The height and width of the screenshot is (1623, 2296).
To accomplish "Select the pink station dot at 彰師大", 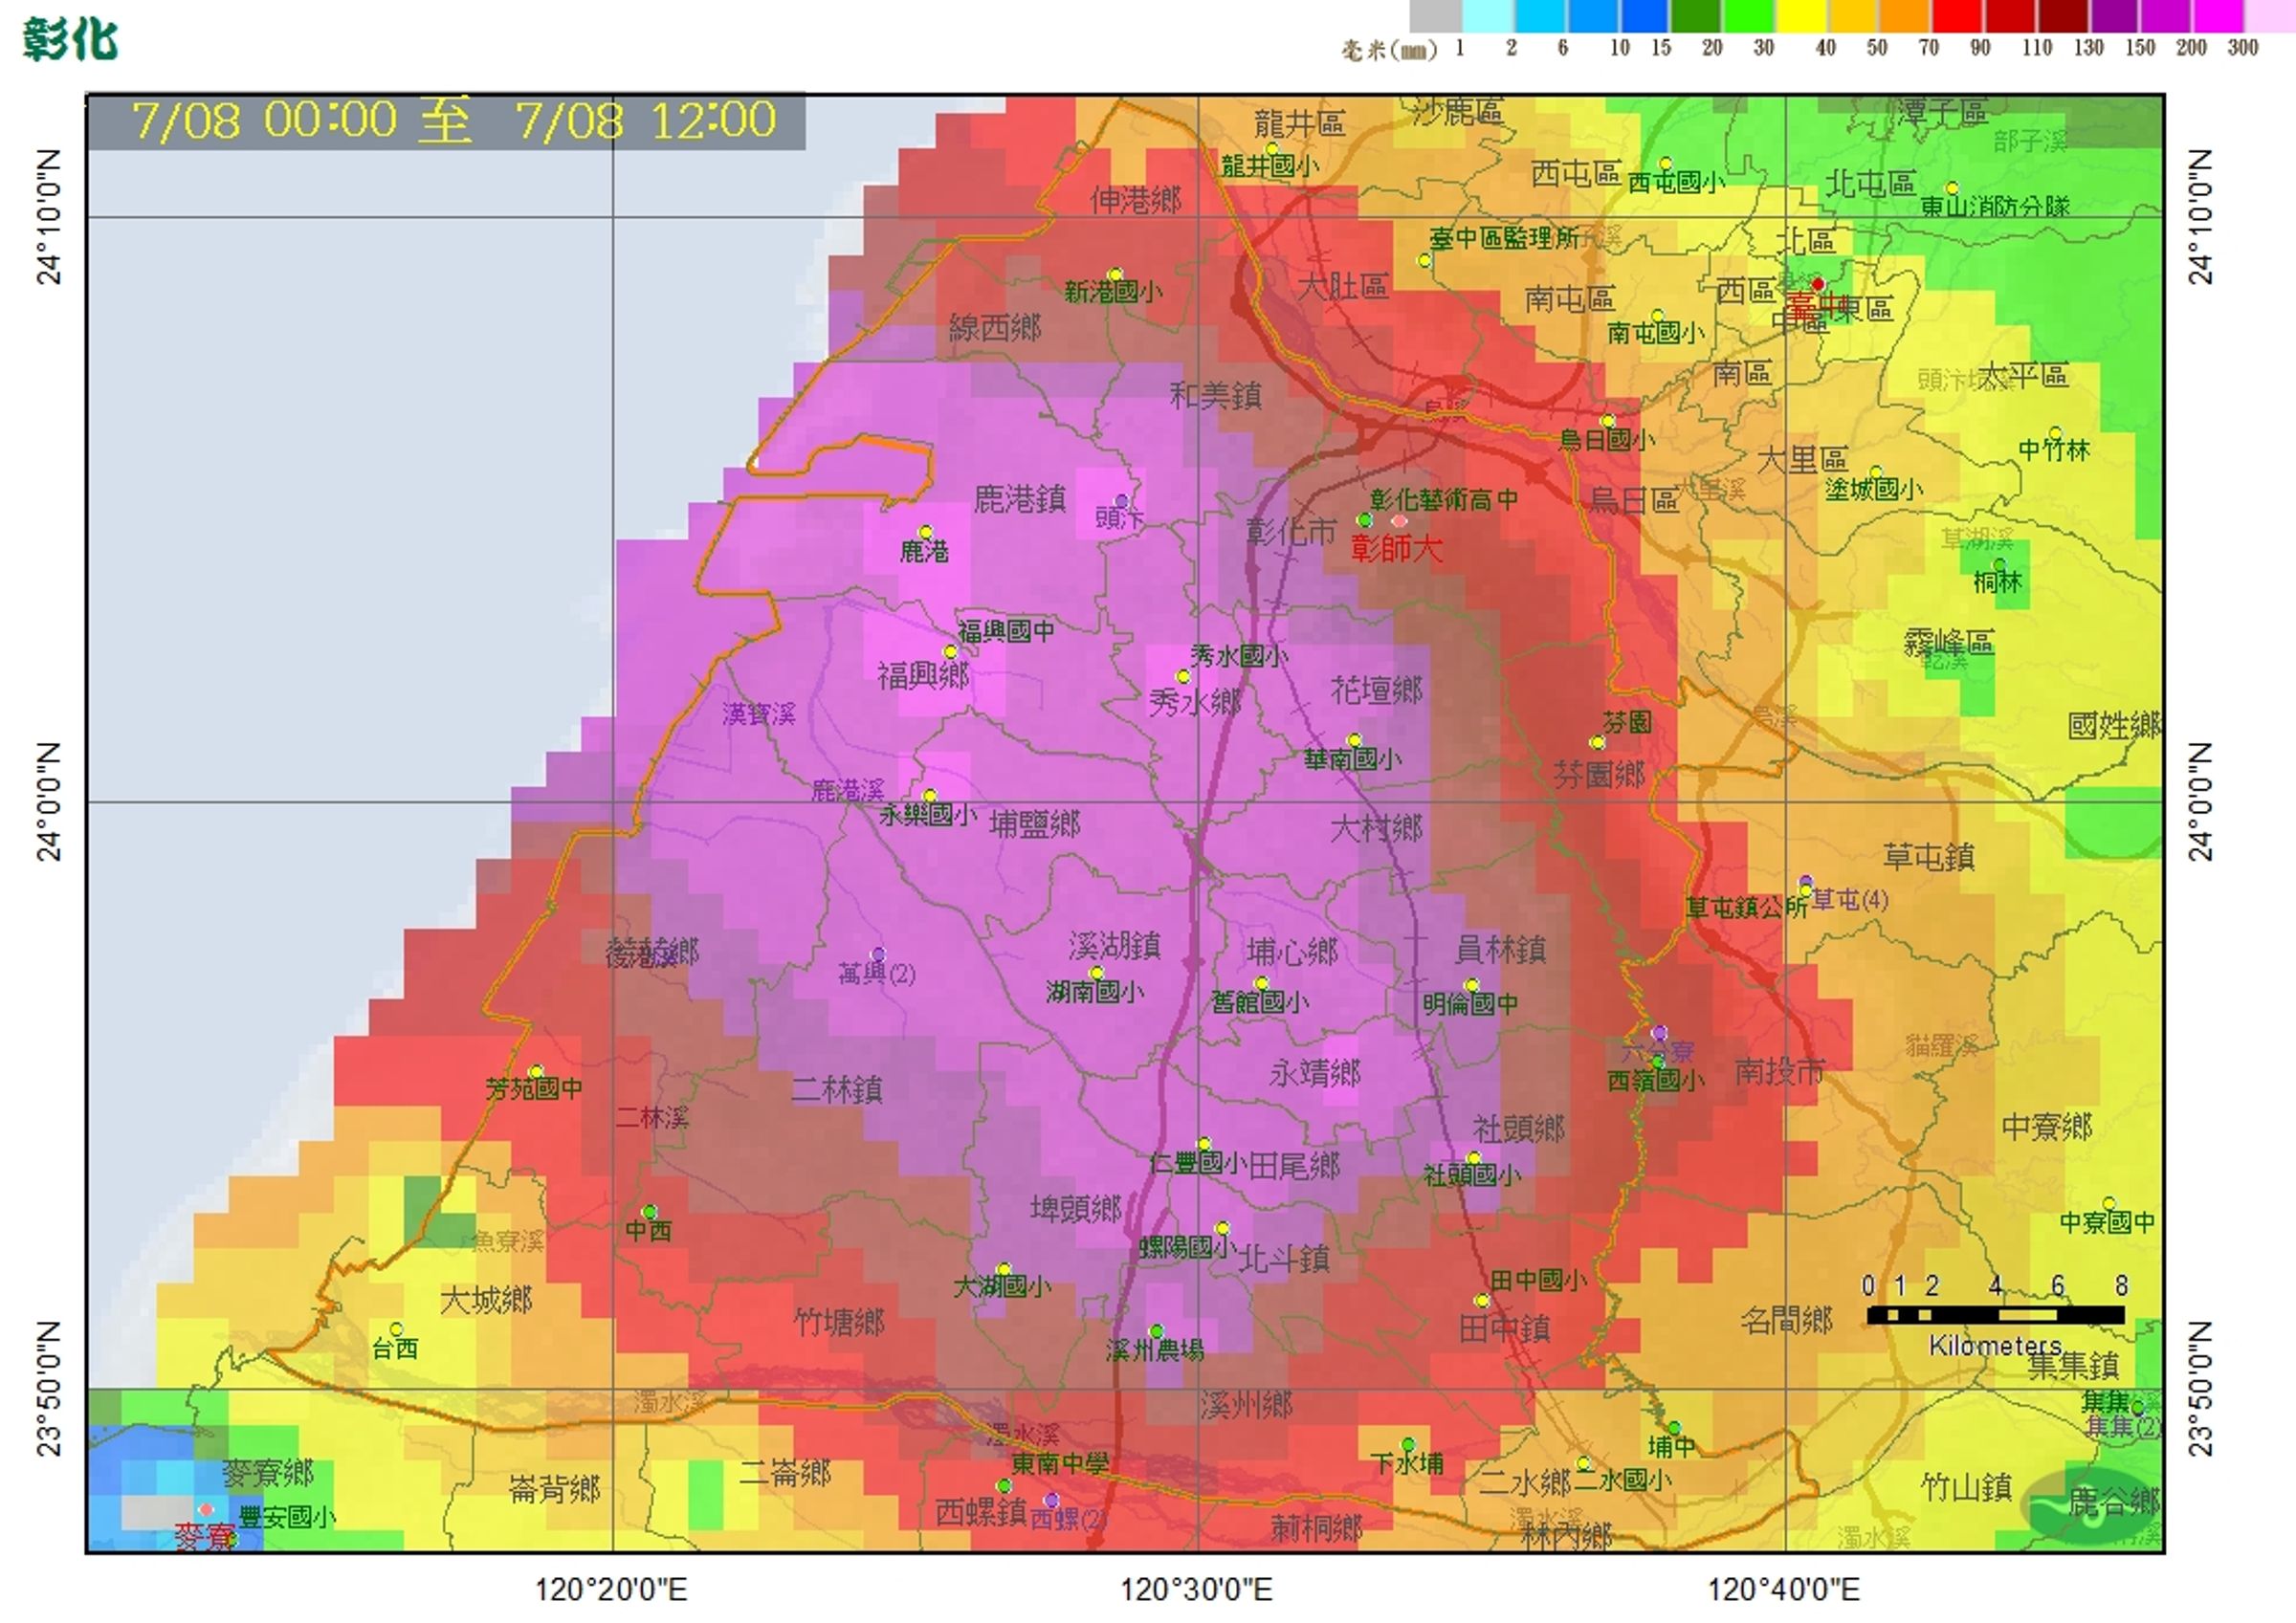I will click(x=1399, y=521).
